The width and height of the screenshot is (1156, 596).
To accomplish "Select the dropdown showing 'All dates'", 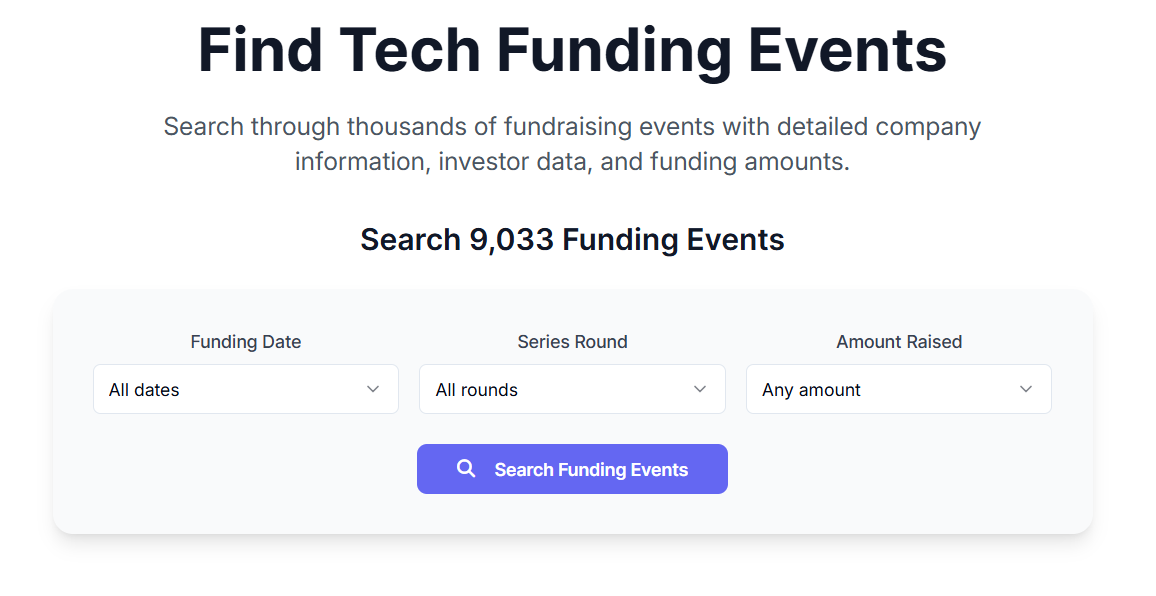I will [245, 389].
